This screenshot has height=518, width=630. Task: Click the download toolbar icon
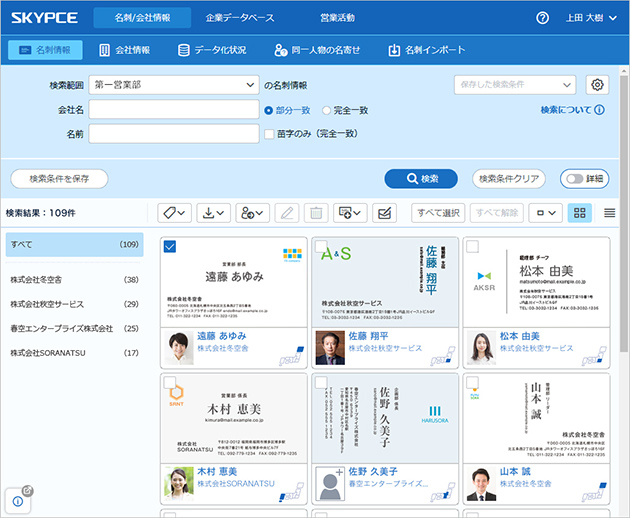click(x=213, y=213)
